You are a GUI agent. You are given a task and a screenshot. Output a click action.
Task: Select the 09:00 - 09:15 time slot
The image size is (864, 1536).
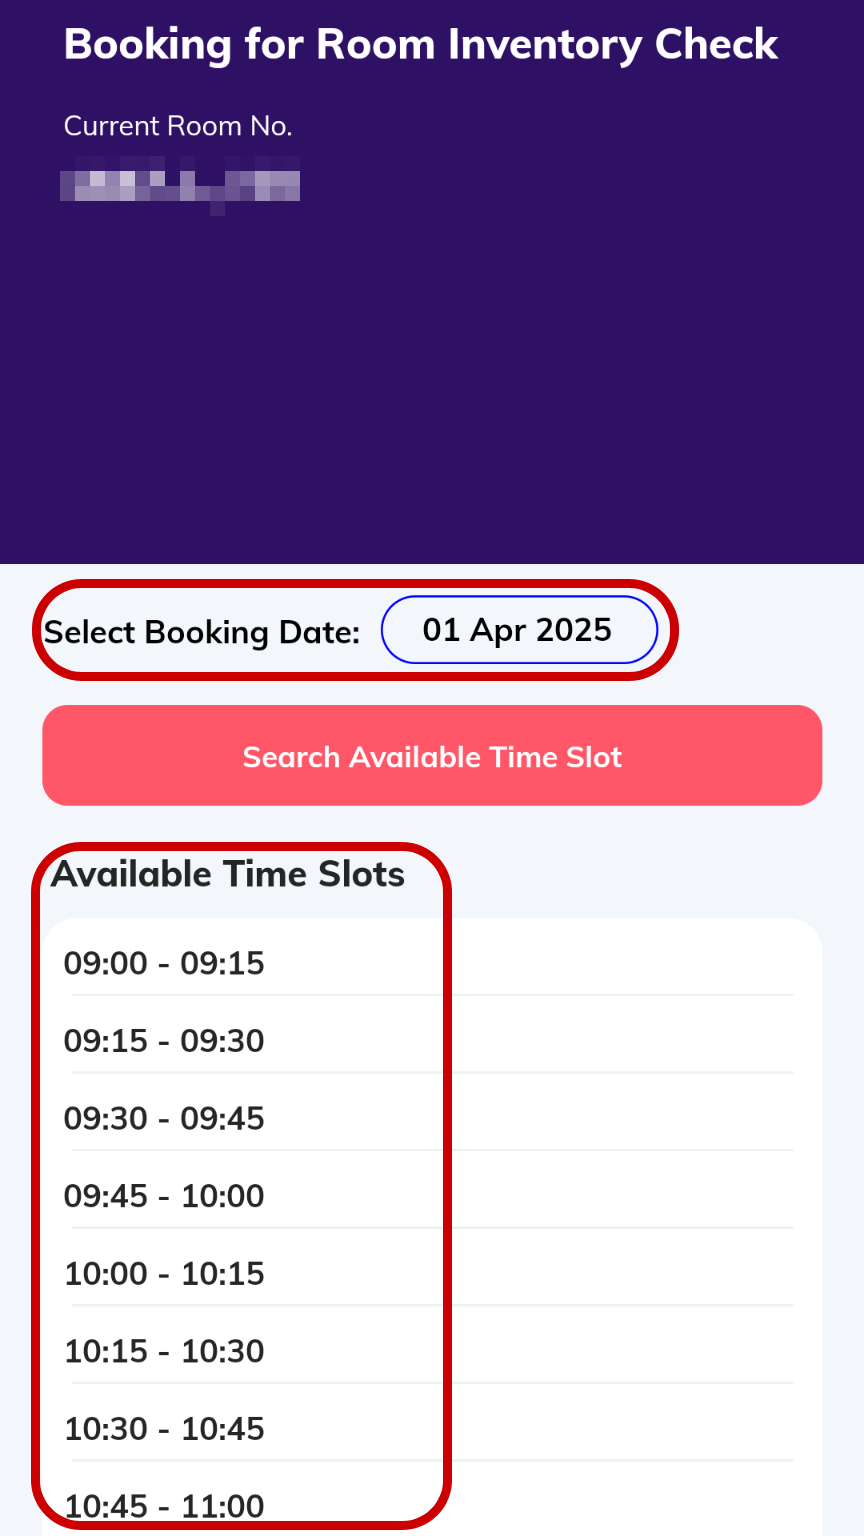[164, 963]
